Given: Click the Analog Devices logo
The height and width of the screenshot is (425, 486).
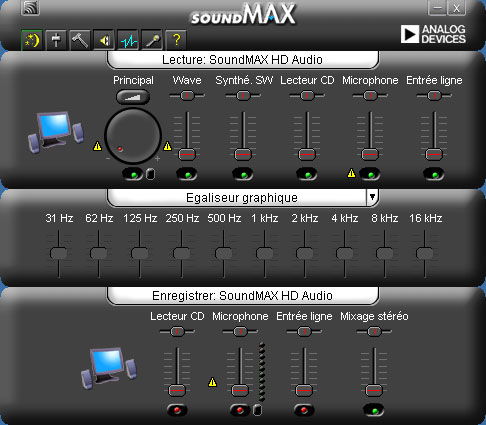Looking at the screenshot, I should (x=433, y=34).
